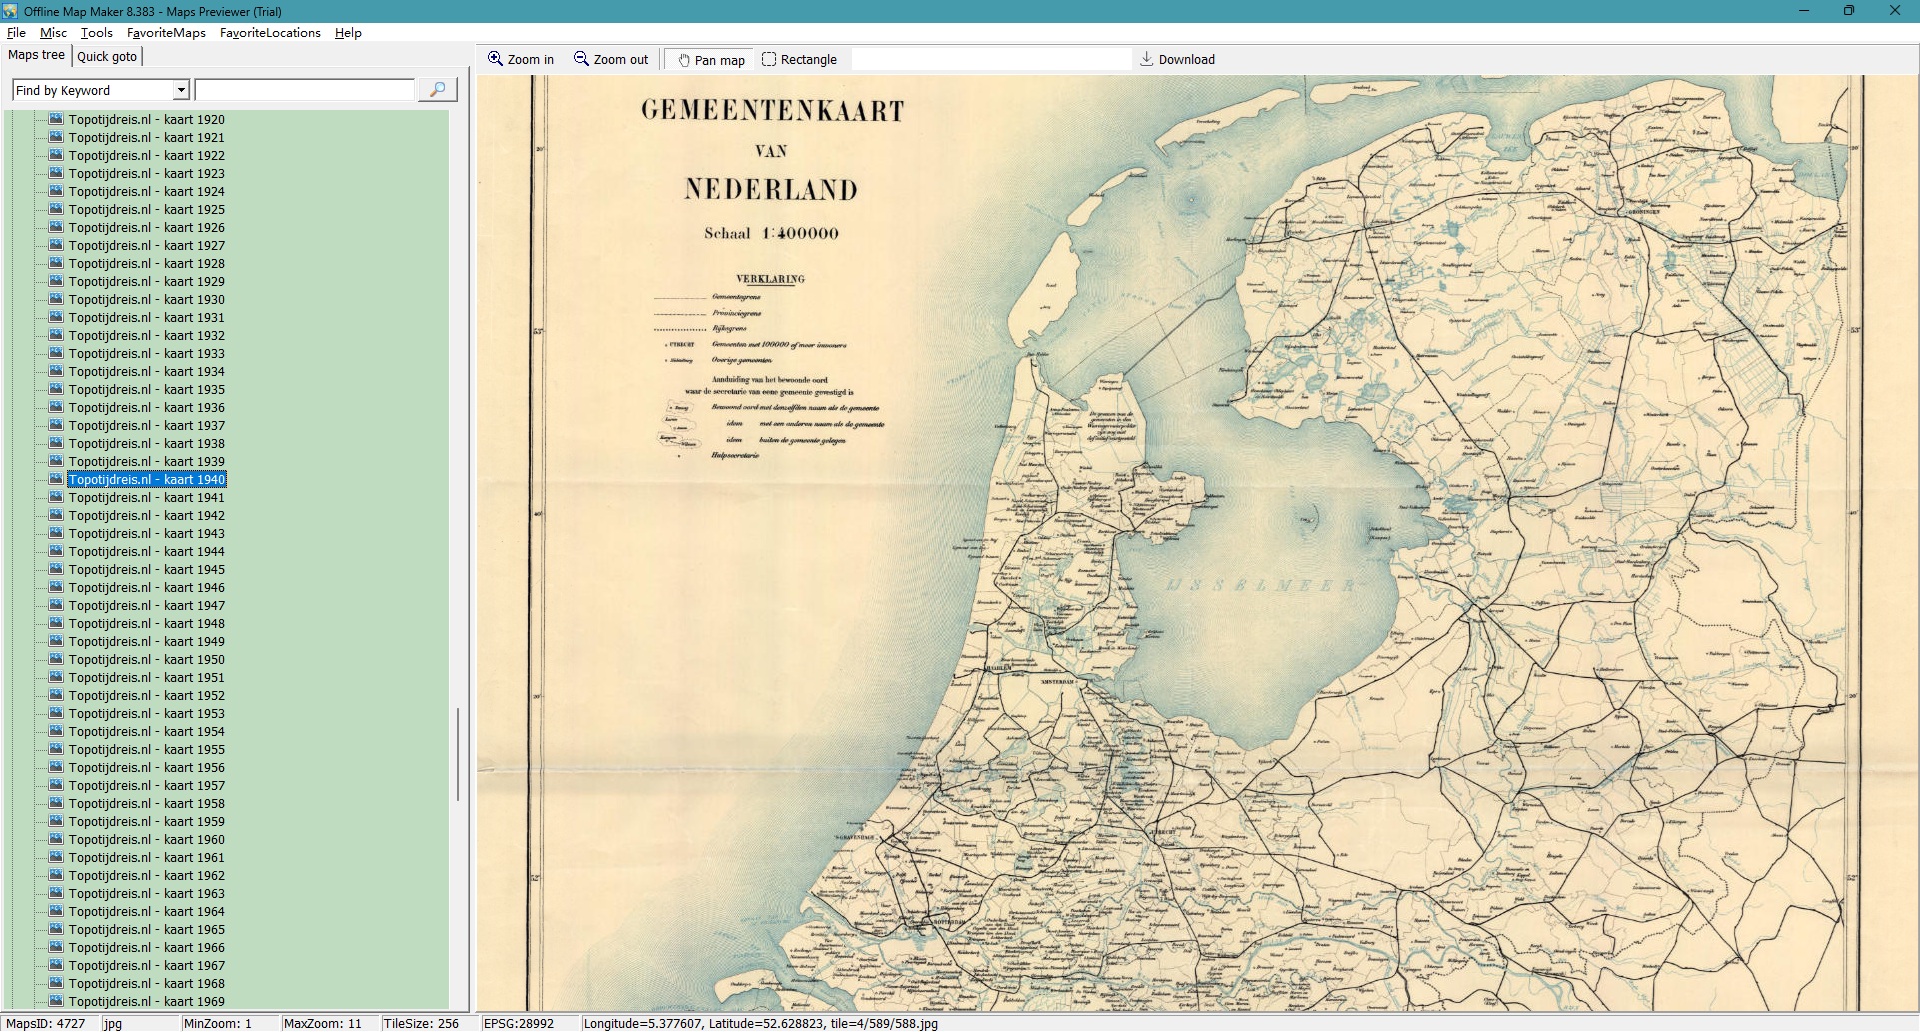Open the File menu
Screen dimensions: 1920x1032
pyautogui.click(x=16, y=33)
